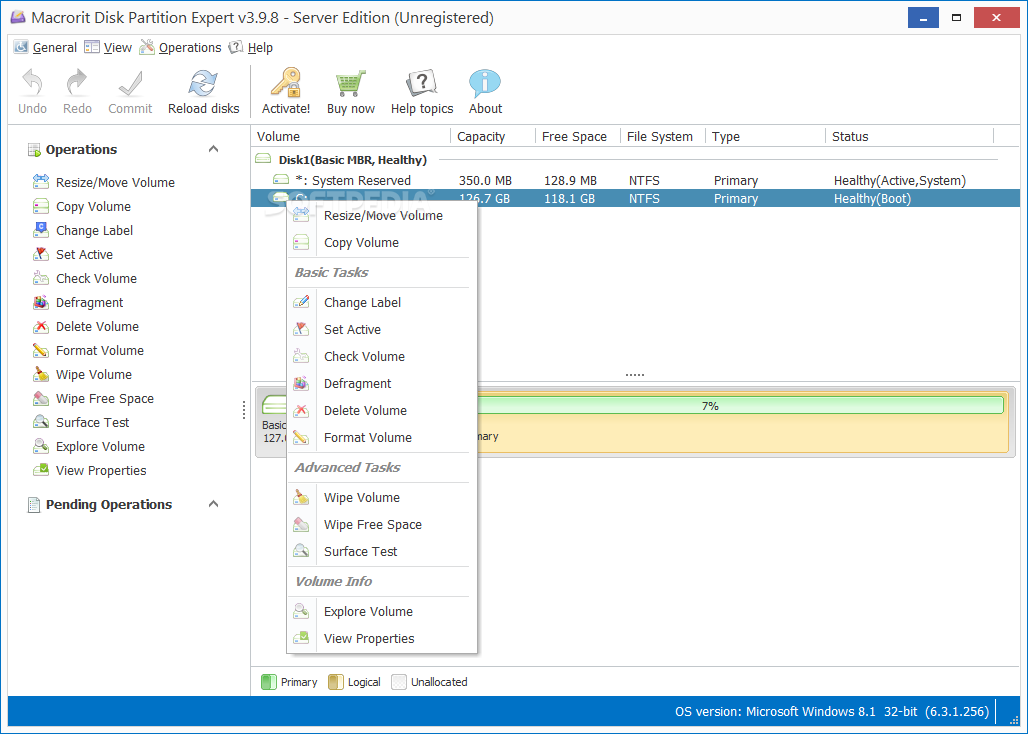Sort by the Type column header
This screenshot has height=734, width=1028.
point(765,136)
